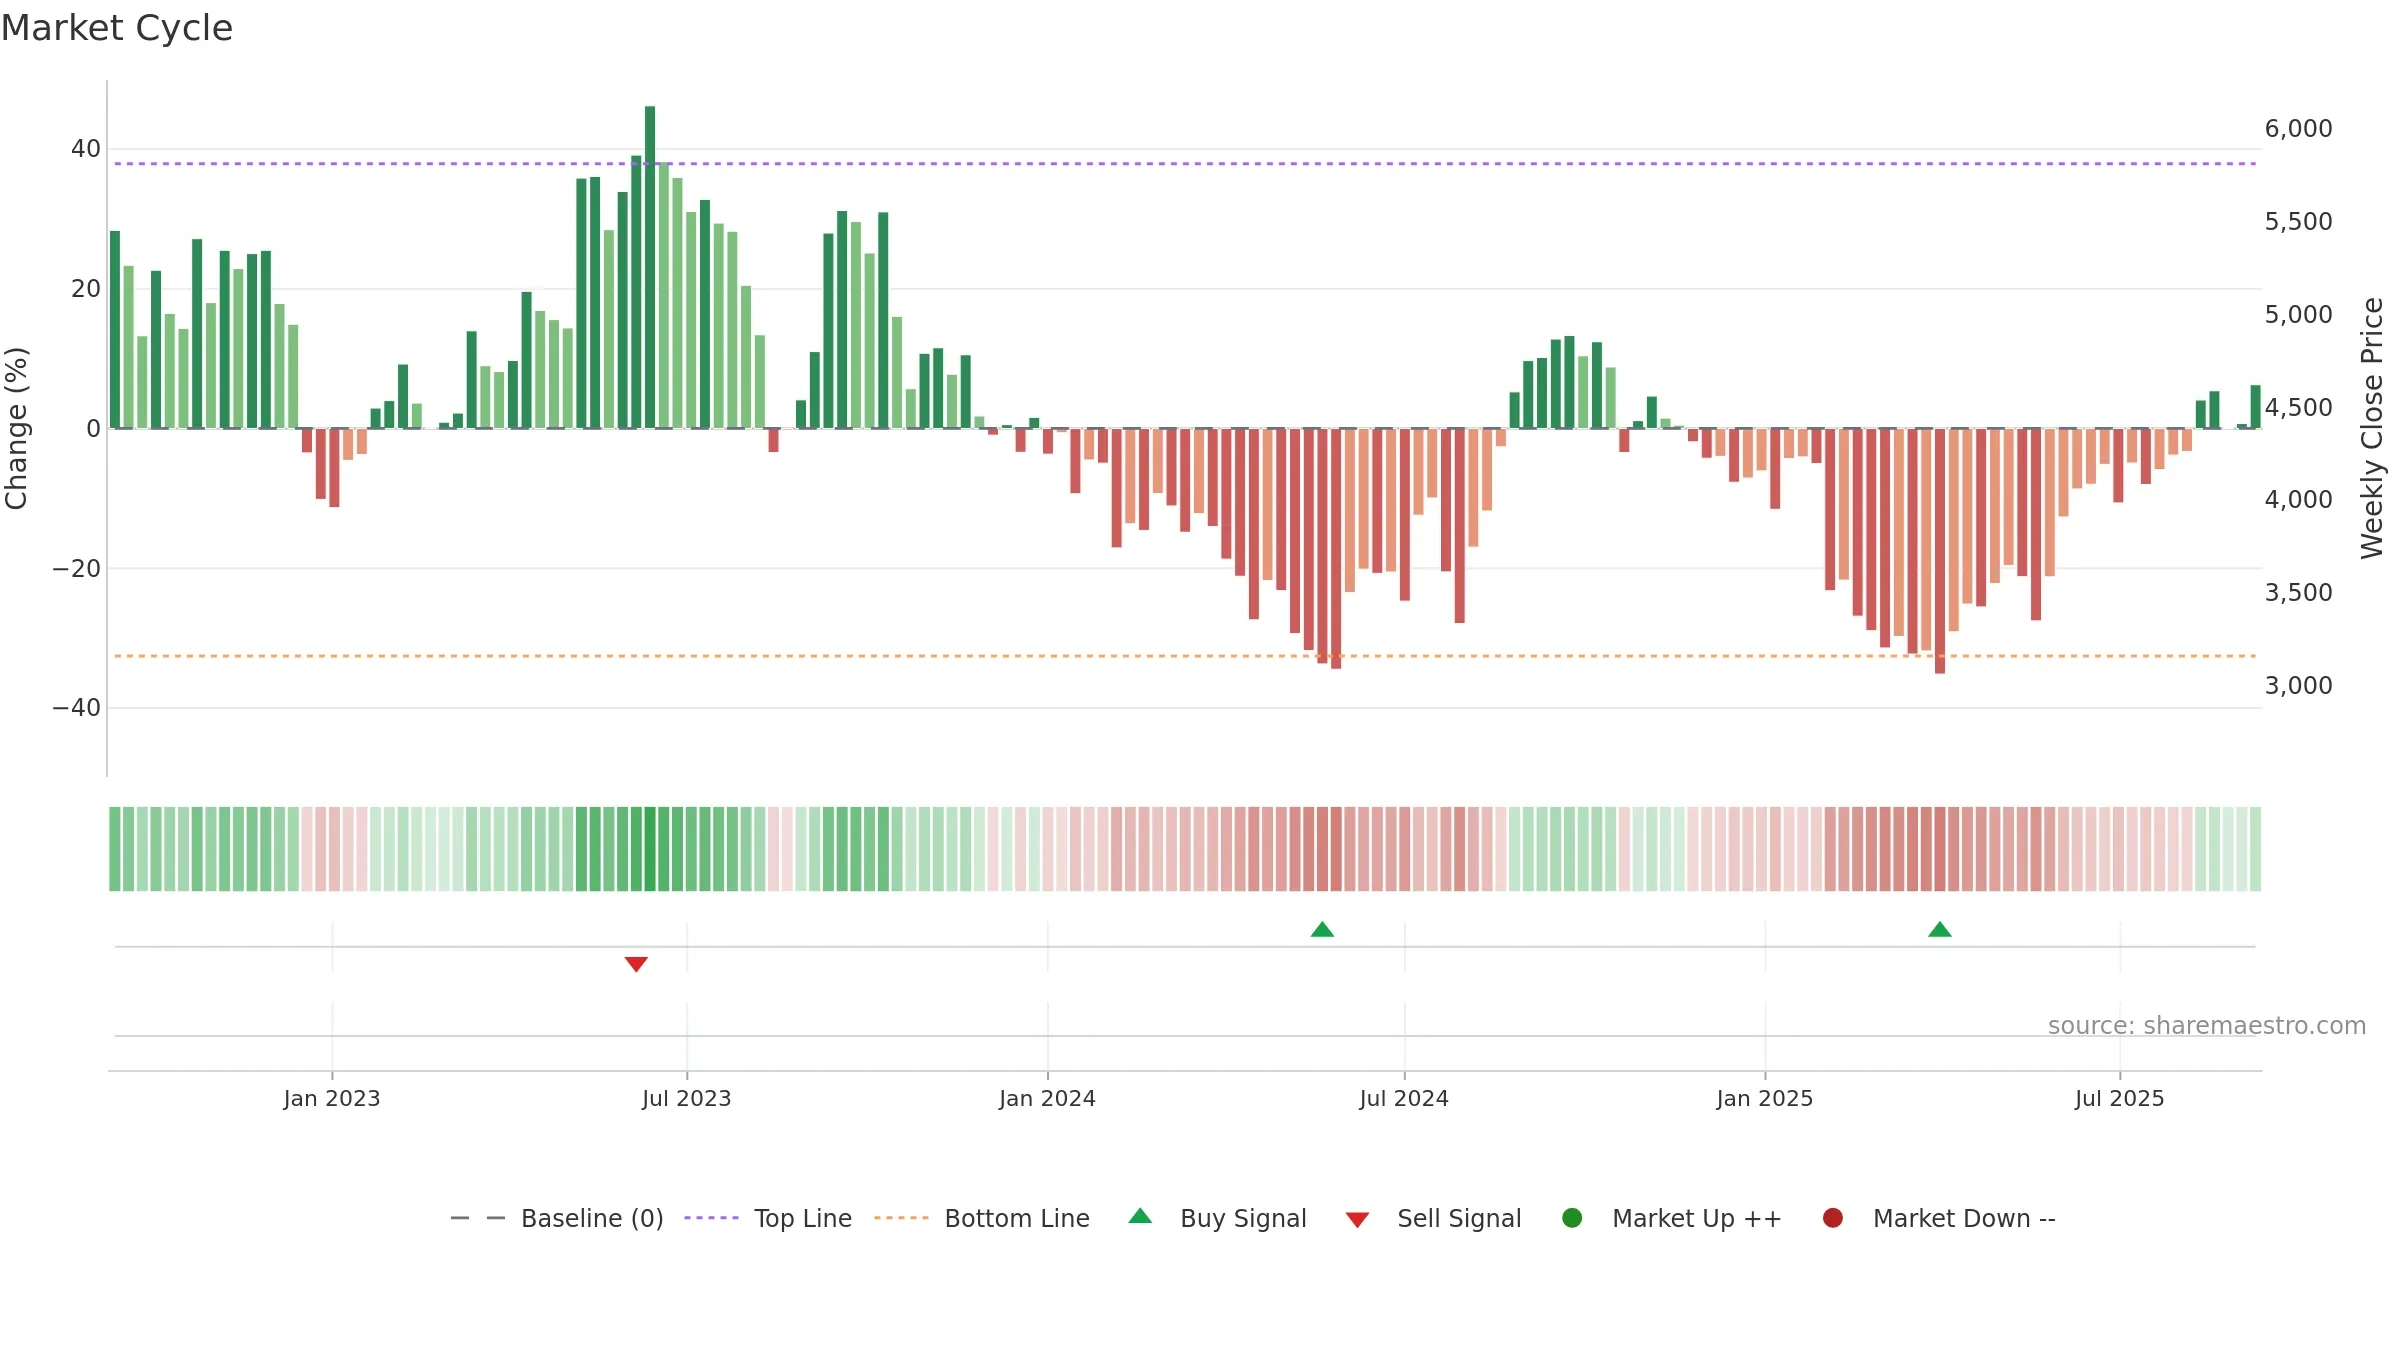Click the Baseline (0) legend dash icon

click(478, 1218)
